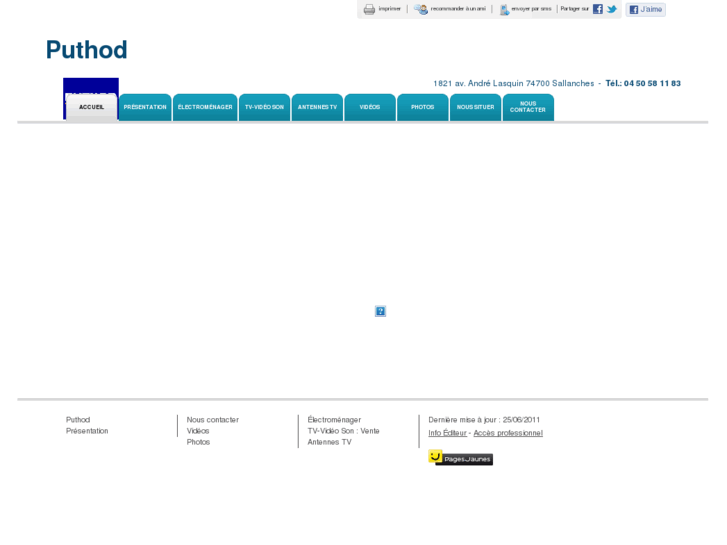Click the Info Éditeur link
Viewport: 727px width, 545px height.
[x=447, y=433]
